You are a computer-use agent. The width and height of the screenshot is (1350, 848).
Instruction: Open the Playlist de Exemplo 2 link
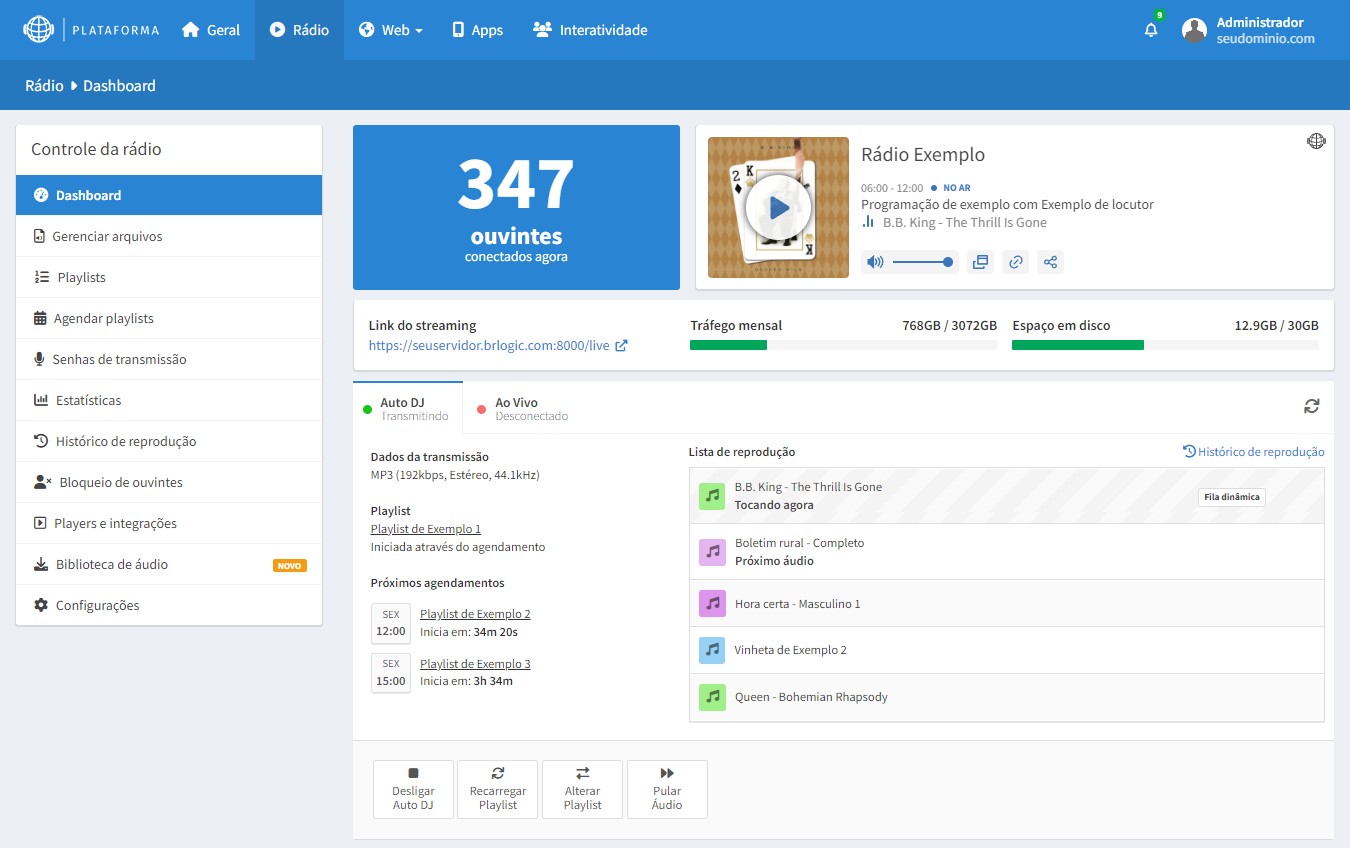475,614
